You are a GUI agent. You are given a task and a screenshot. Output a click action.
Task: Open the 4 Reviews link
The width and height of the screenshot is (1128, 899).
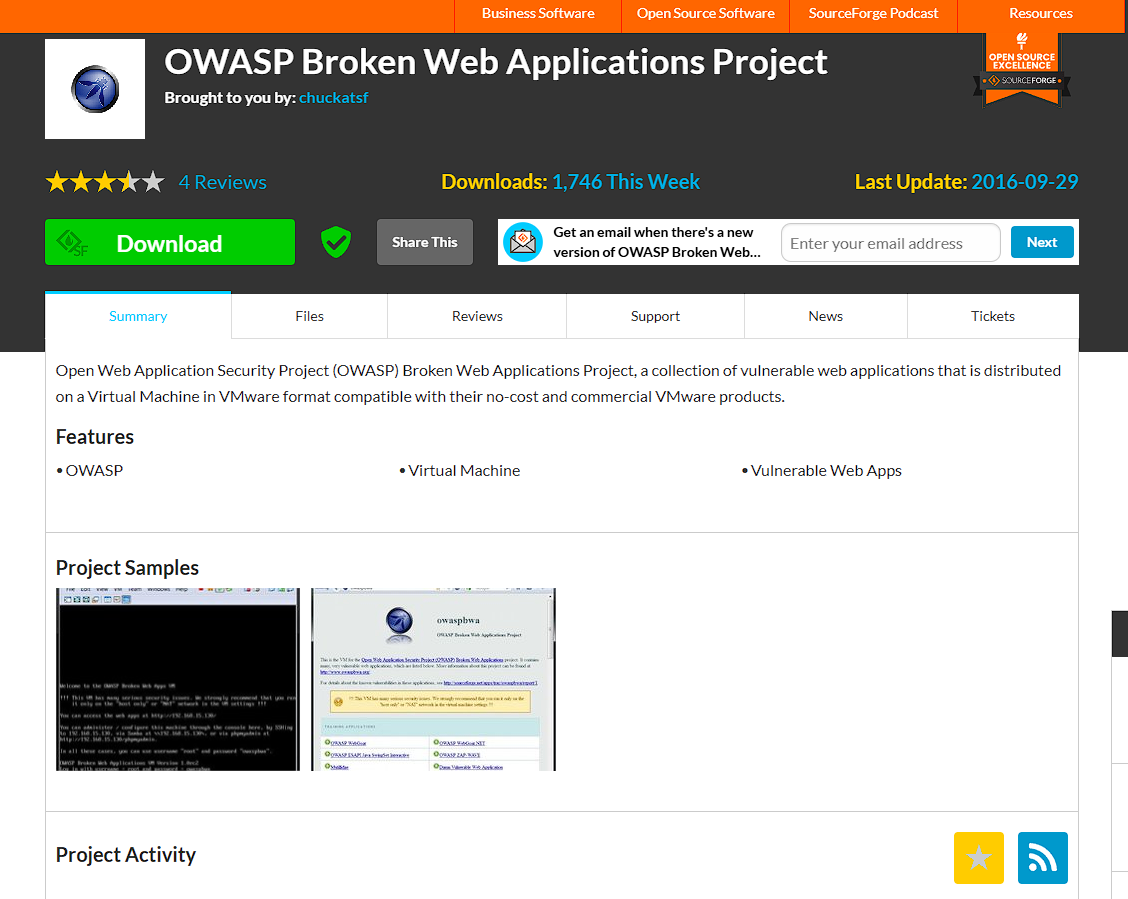pos(222,182)
